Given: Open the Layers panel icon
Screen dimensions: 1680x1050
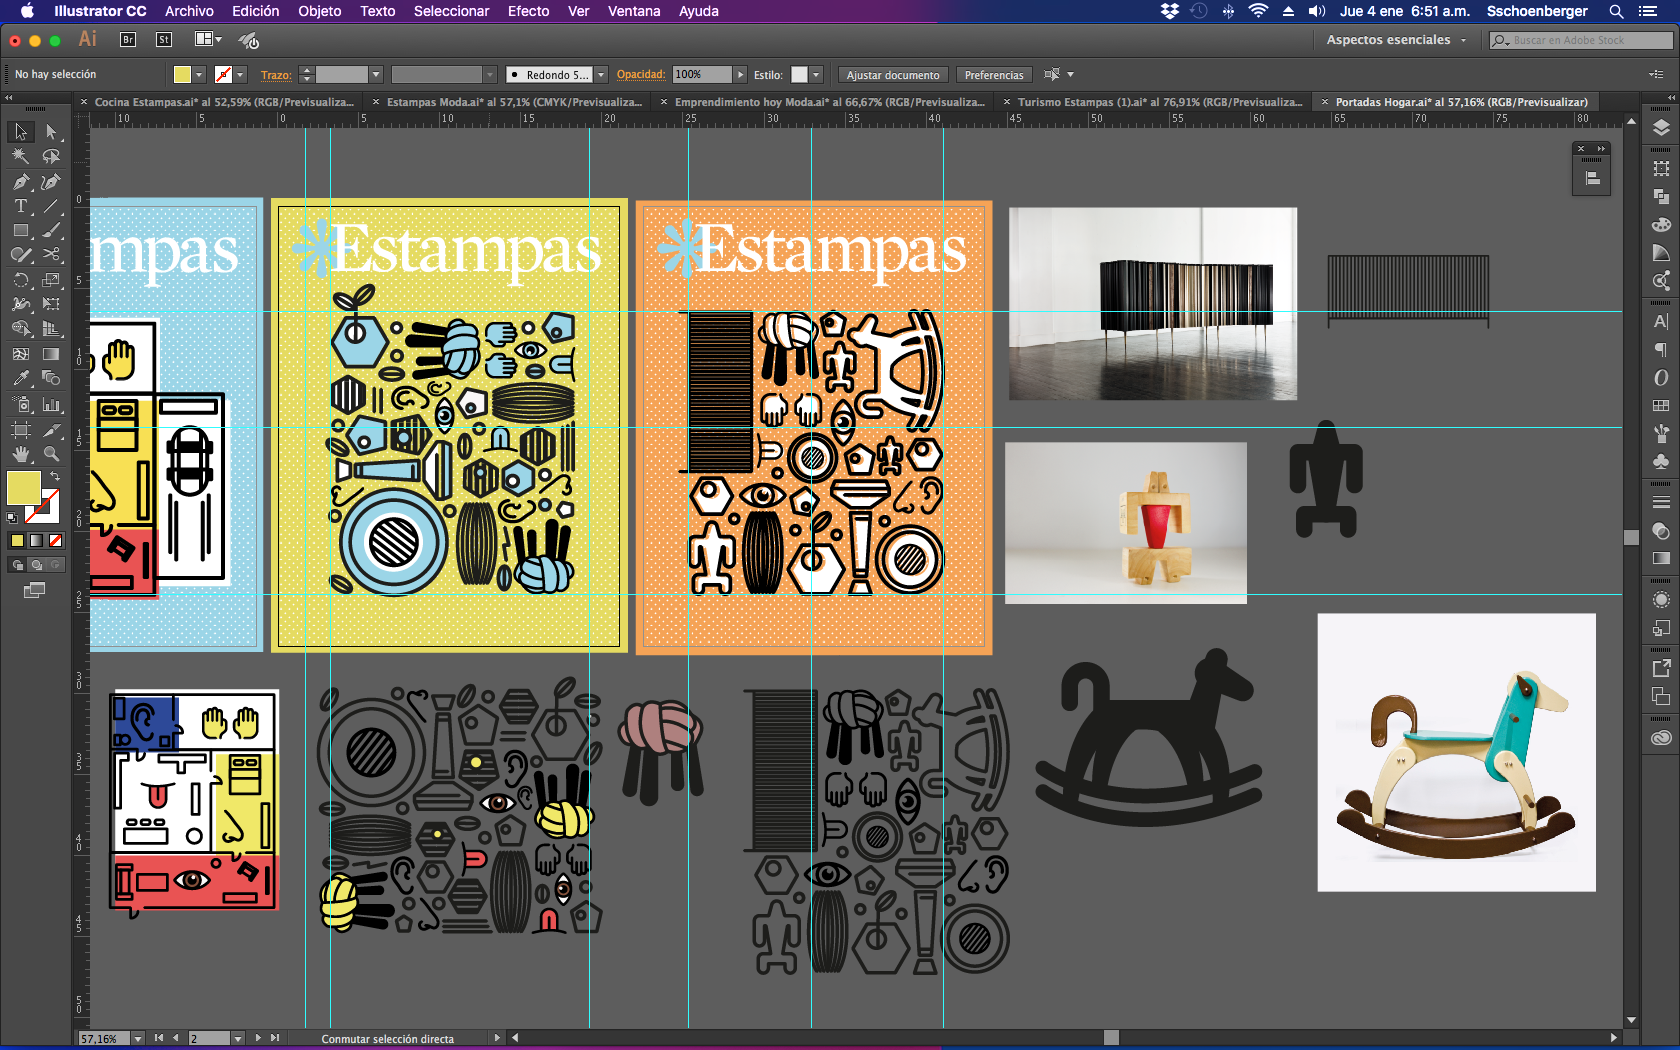Looking at the screenshot, I should [1661, 128].
